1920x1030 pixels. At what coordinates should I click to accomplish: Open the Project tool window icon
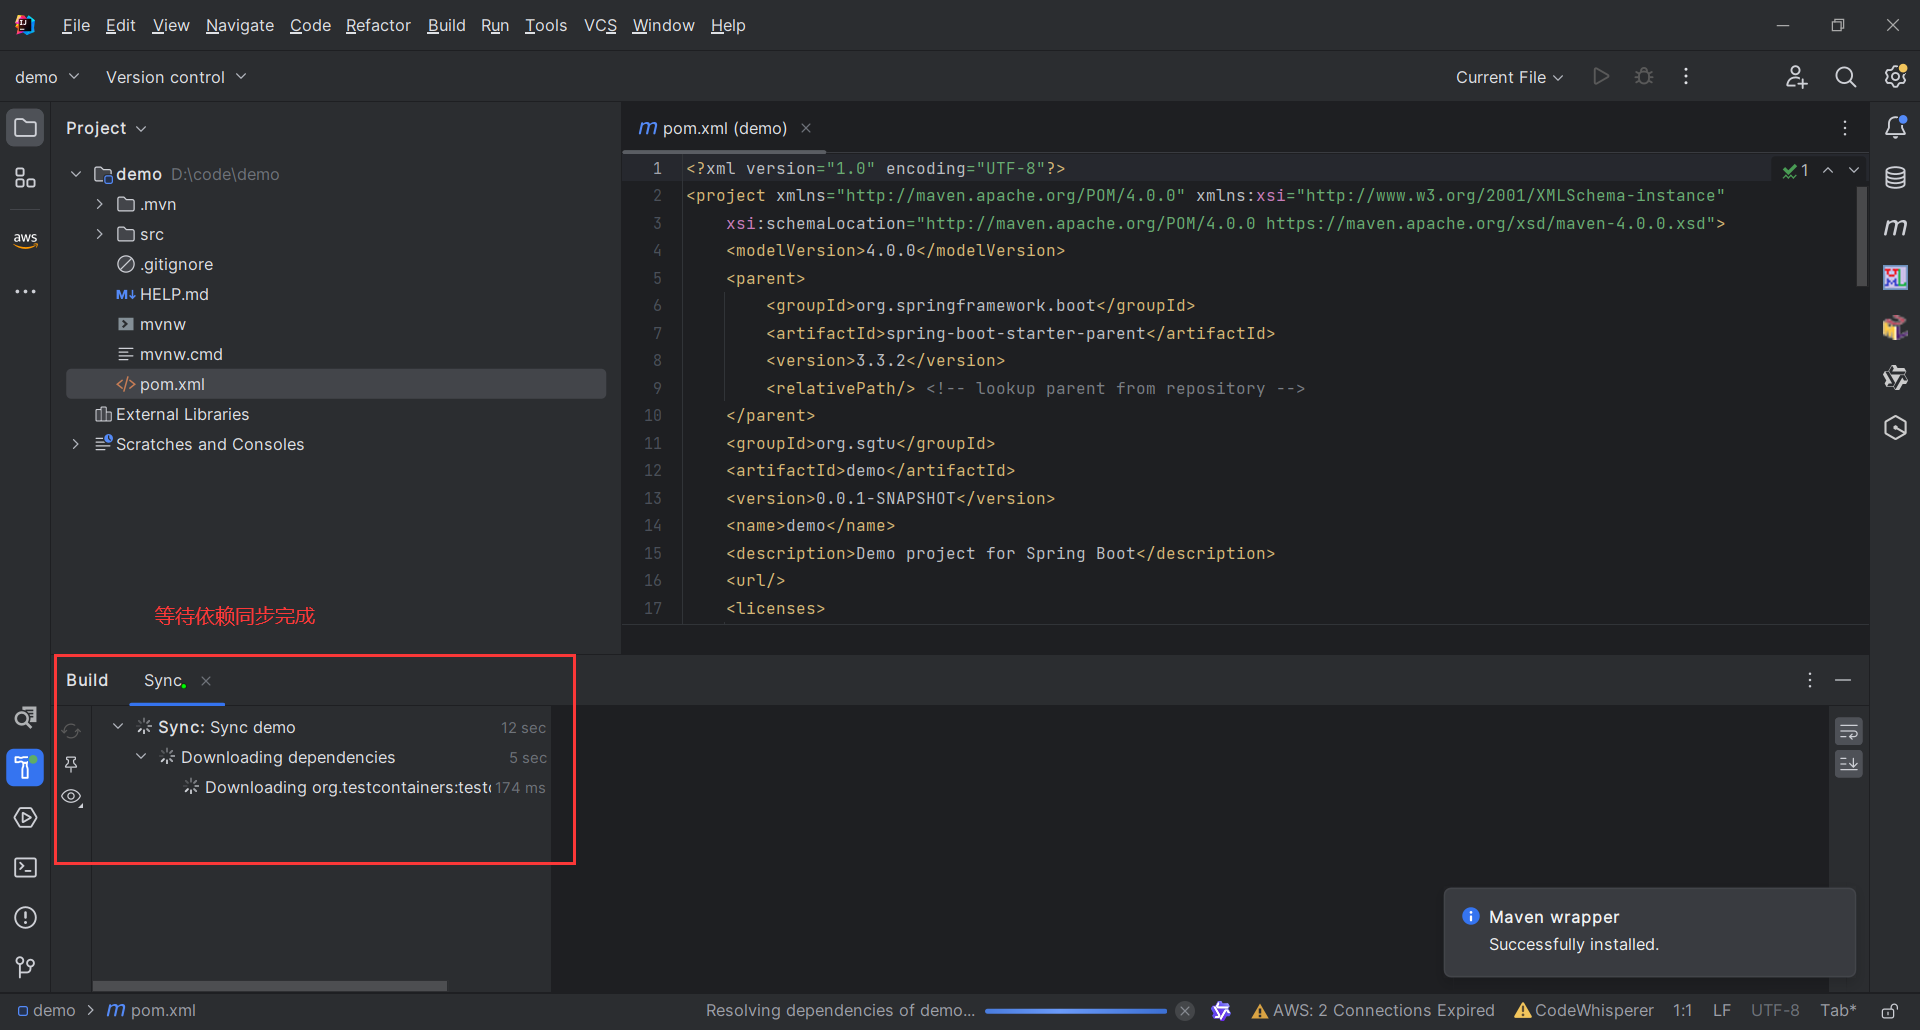(26, 128)
